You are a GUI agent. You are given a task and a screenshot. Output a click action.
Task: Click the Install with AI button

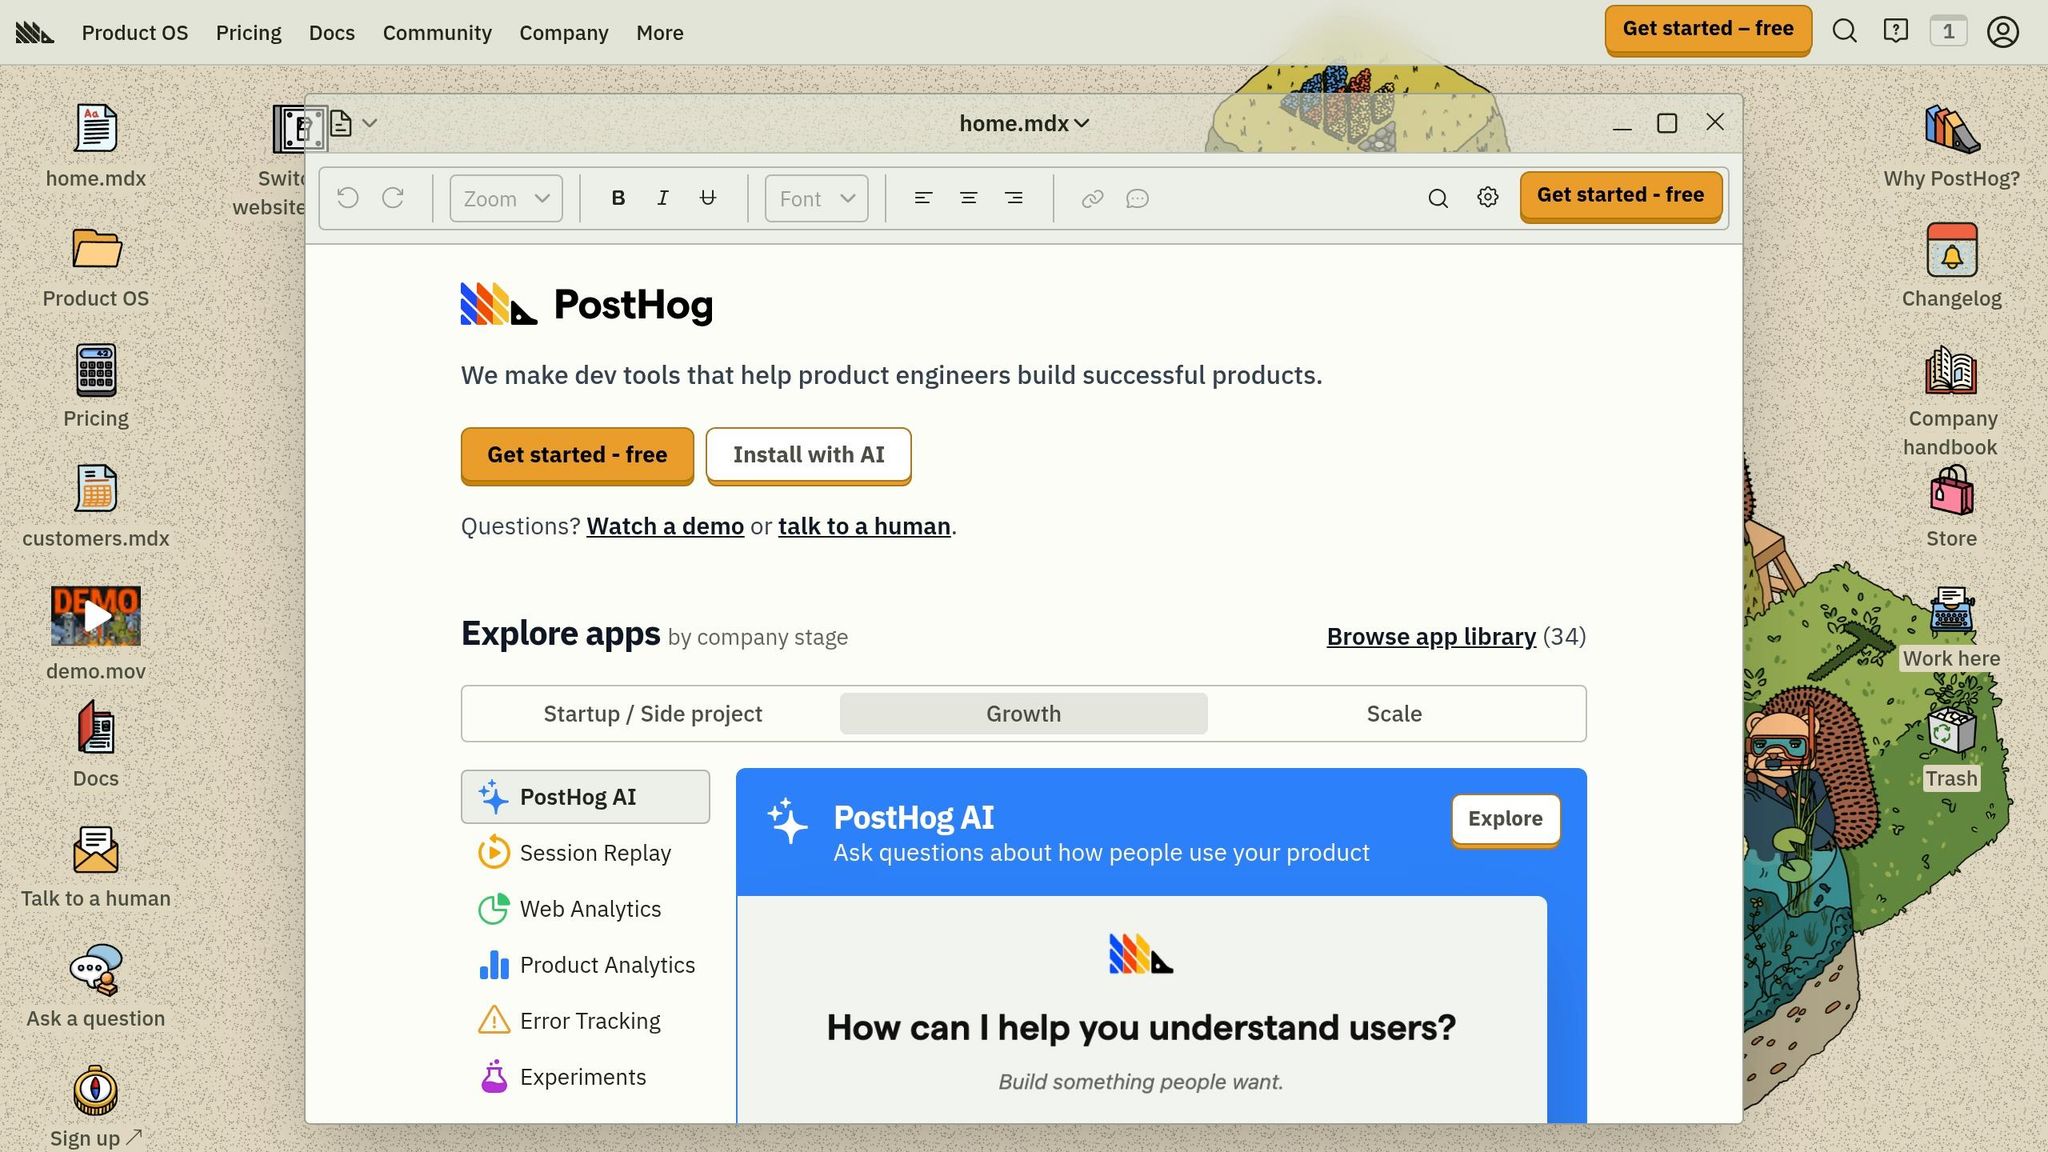point(808,455)
